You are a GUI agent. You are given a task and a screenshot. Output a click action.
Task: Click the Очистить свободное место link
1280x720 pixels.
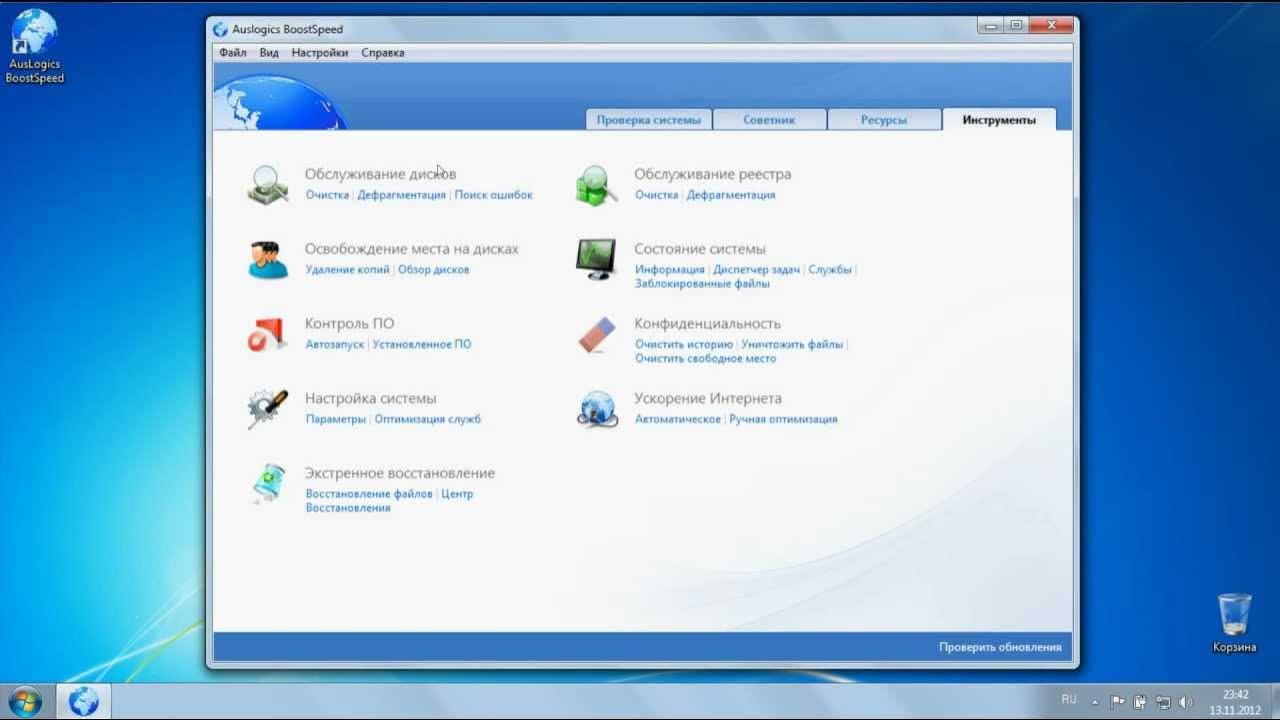[706, 358]
